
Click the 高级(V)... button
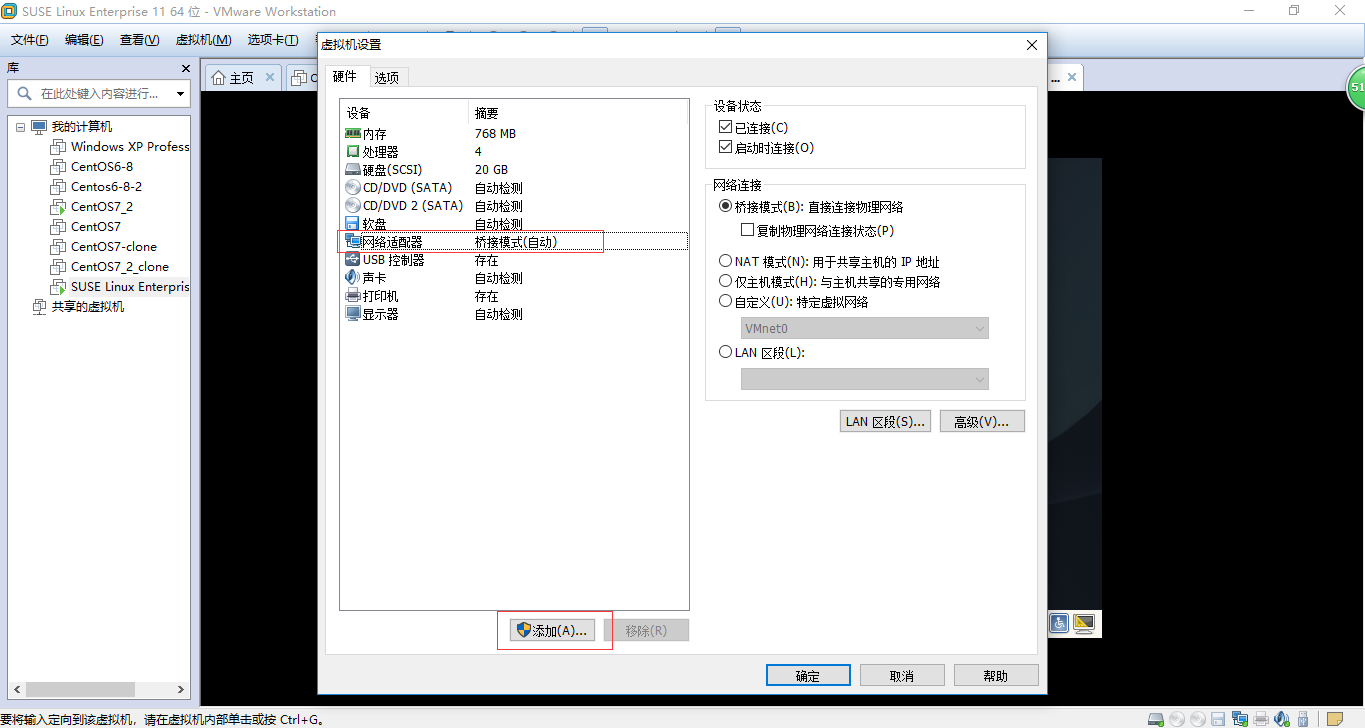point(982,421)
